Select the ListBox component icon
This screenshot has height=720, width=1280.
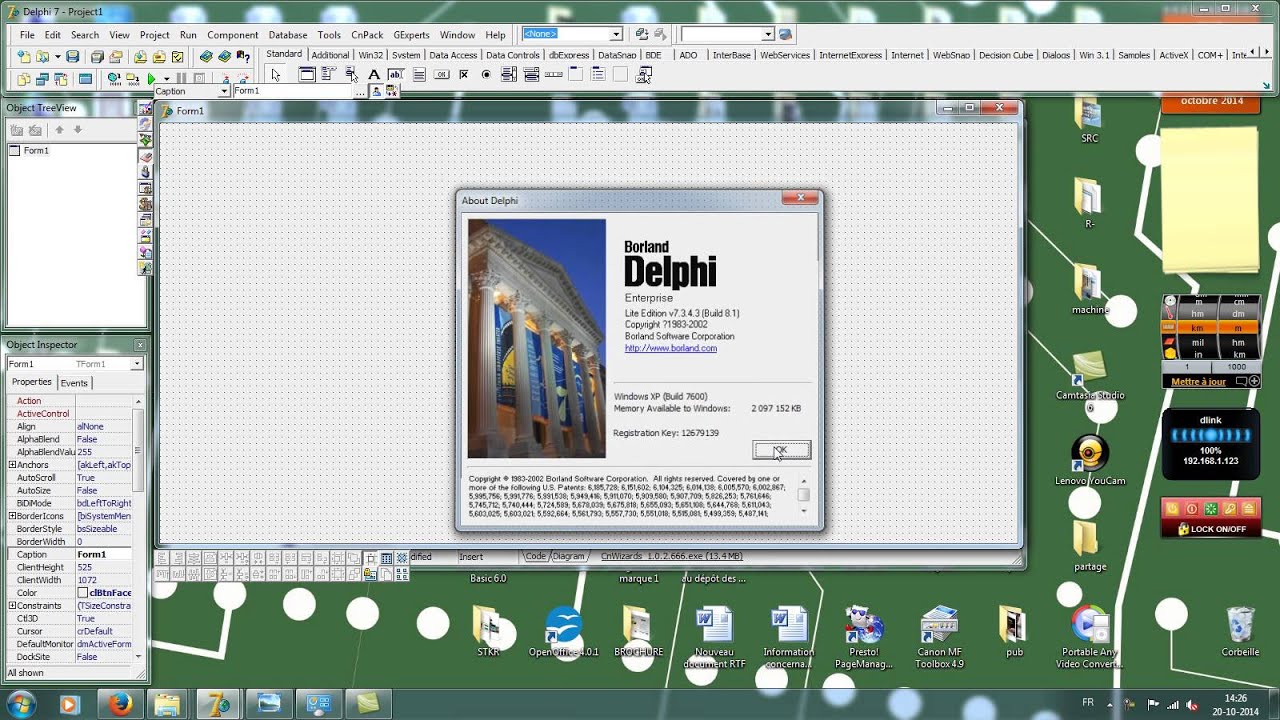(x=509, y=75)
